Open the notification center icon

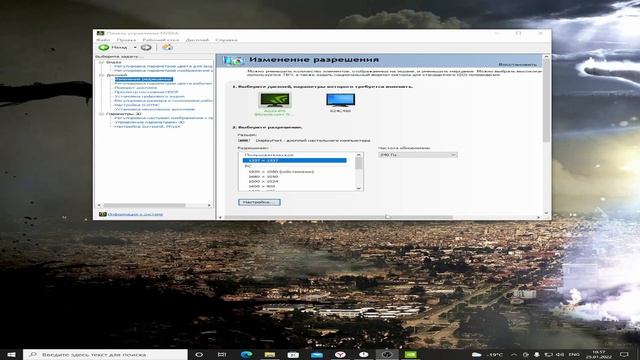[624, 355]
